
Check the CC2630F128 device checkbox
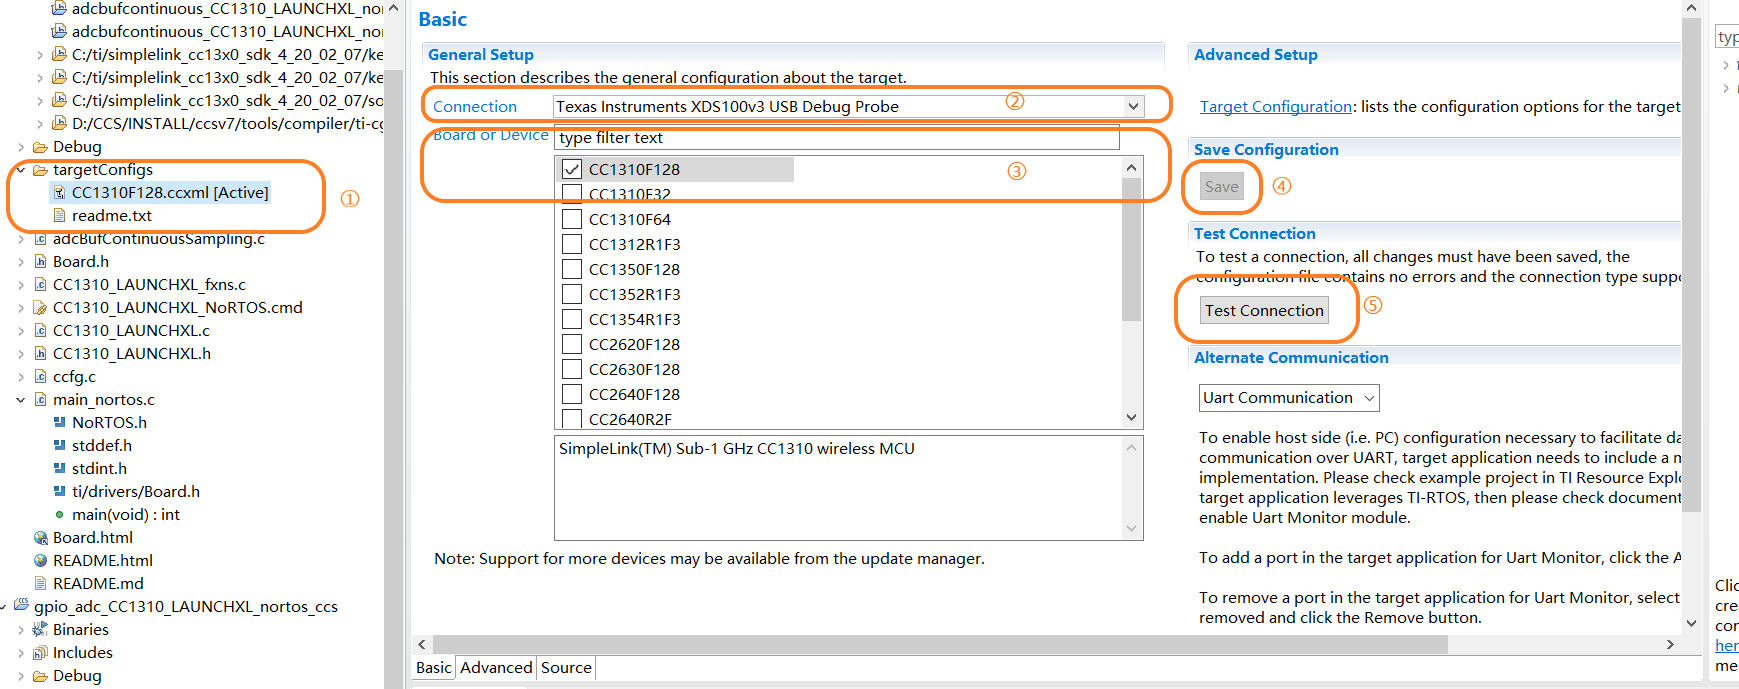(572, 369)
